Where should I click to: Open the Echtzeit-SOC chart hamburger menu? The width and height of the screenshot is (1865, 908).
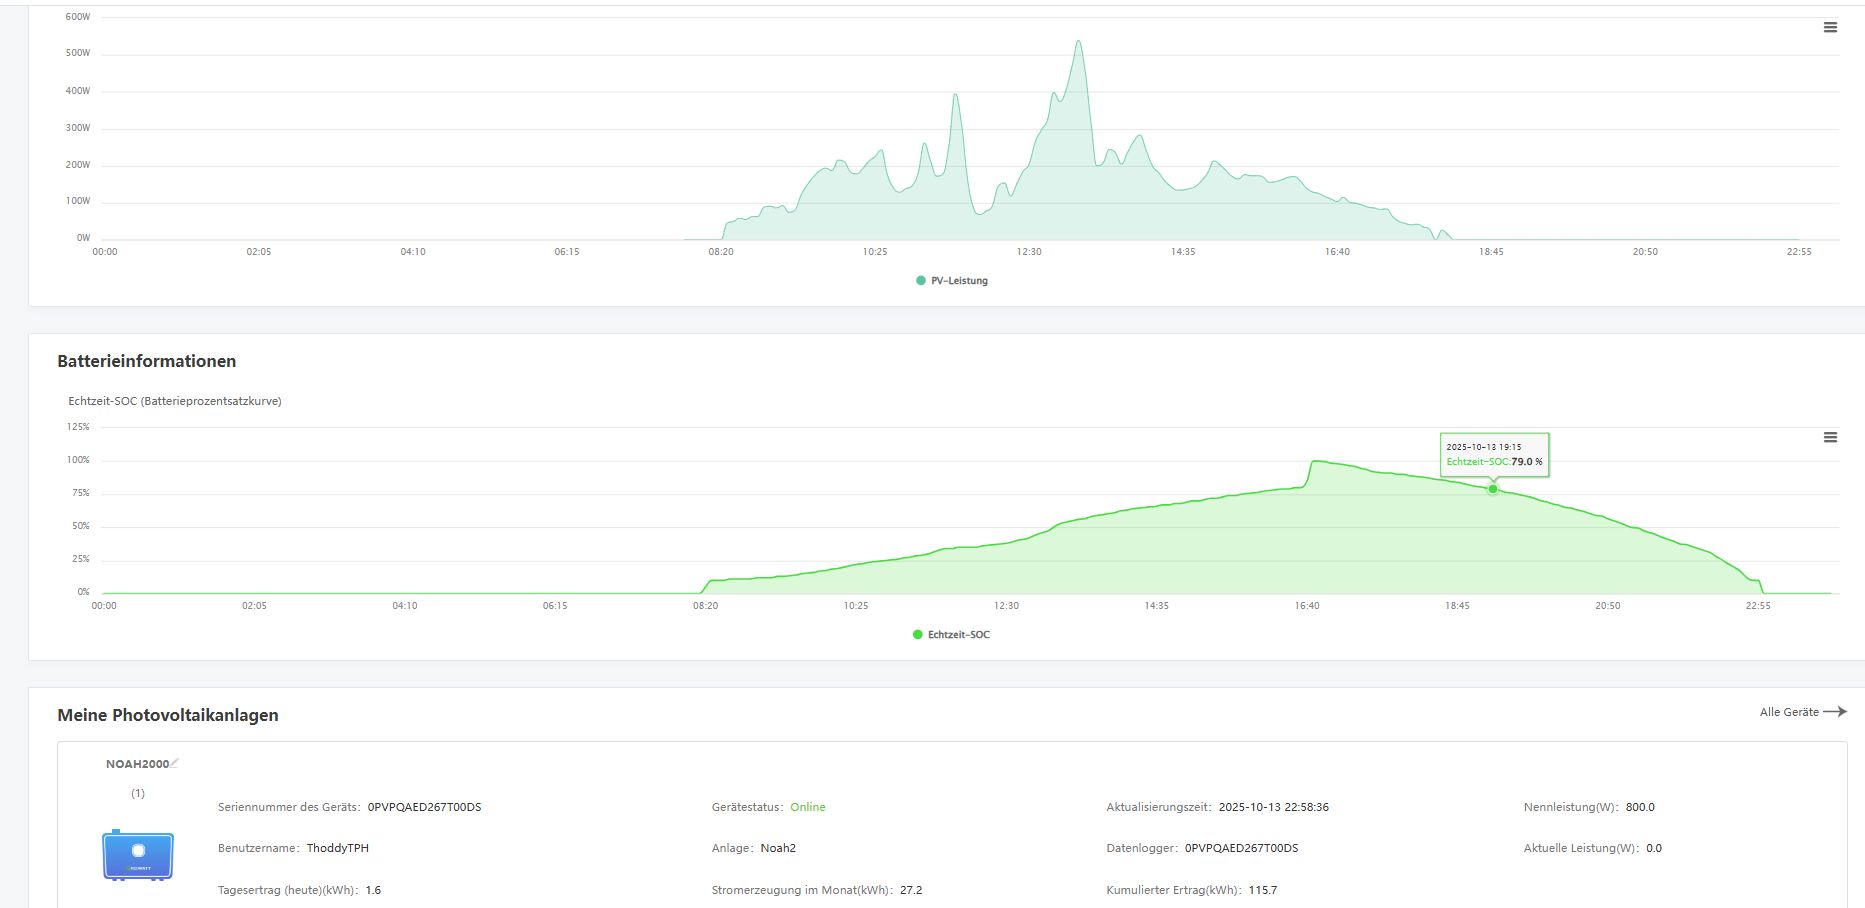(1830, 438)
